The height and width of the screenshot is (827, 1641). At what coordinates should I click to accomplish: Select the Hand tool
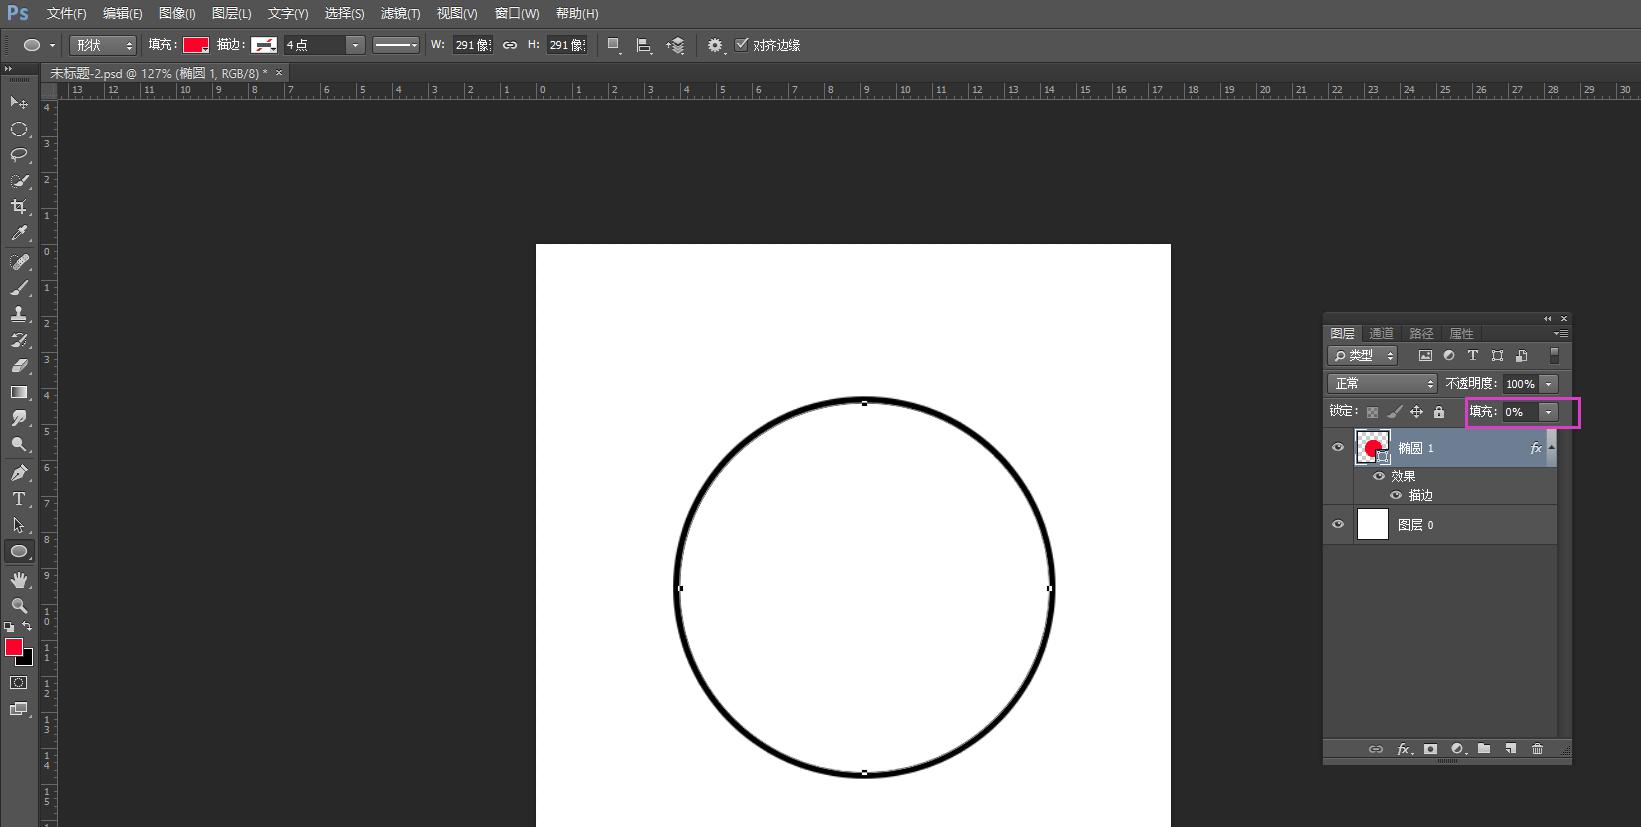click(18, 580)
